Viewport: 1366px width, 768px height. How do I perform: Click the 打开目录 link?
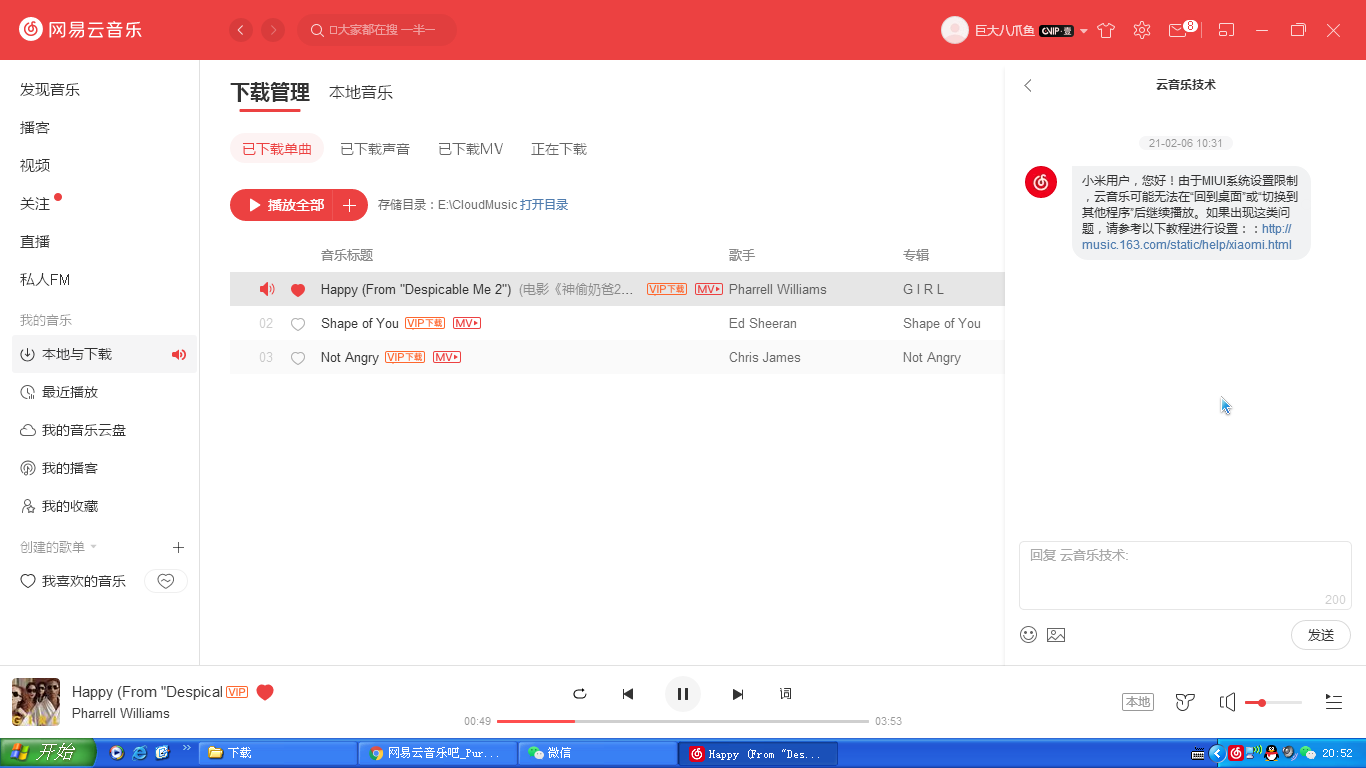tap(544, 205)
